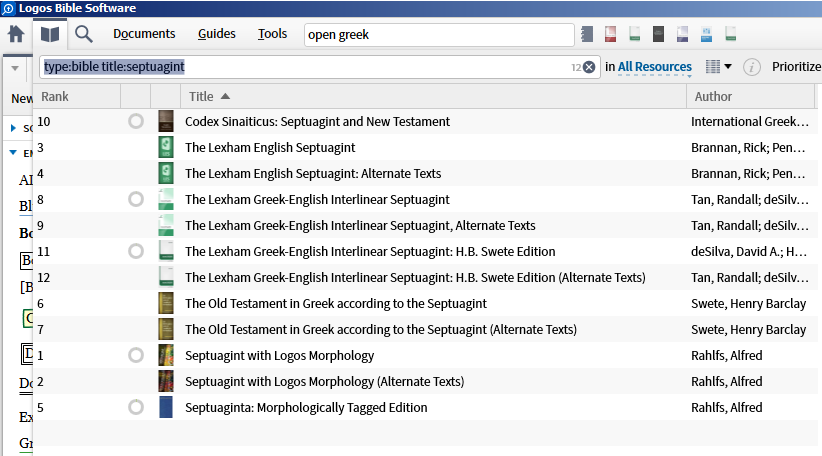
Task: Clear the library filter text
Action: click(x=589, y=67)
